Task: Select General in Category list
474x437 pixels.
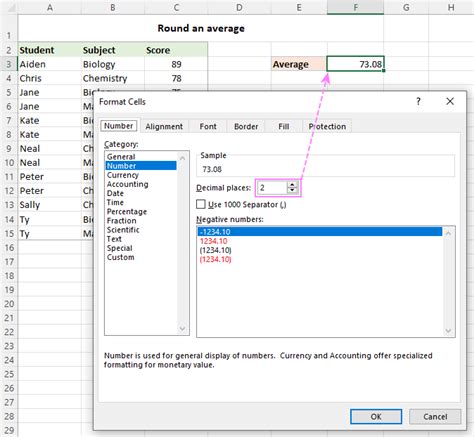Action: (x=141, y=157)
